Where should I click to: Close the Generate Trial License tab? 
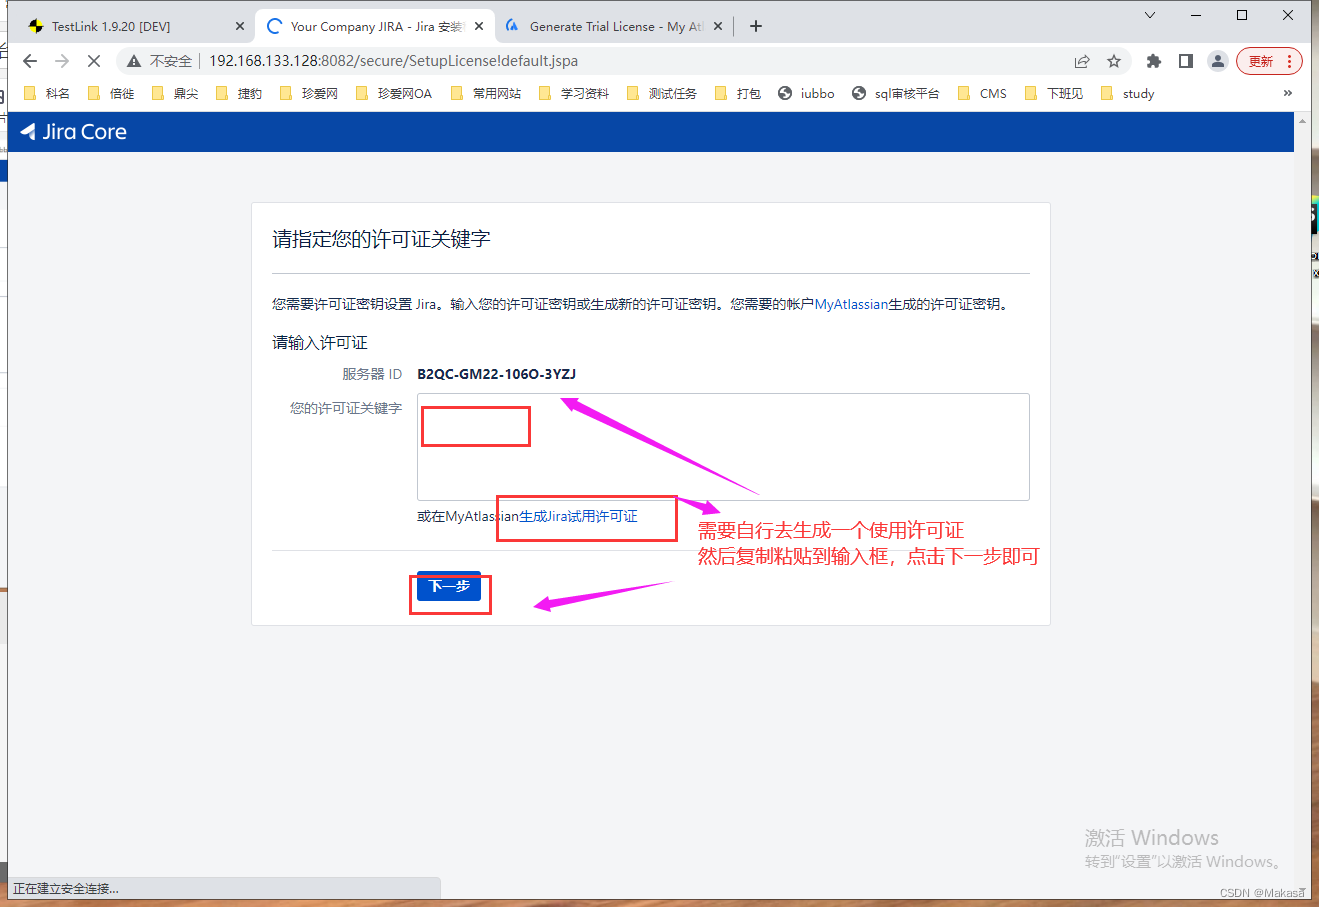tap(718, 26)
